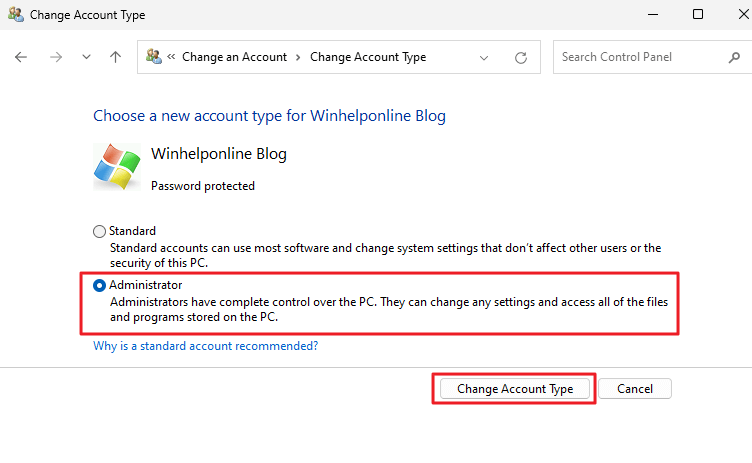Navigate to Change an Account breadcrumb
Viewport: 752px width, 463px height.
click(234, 57)
